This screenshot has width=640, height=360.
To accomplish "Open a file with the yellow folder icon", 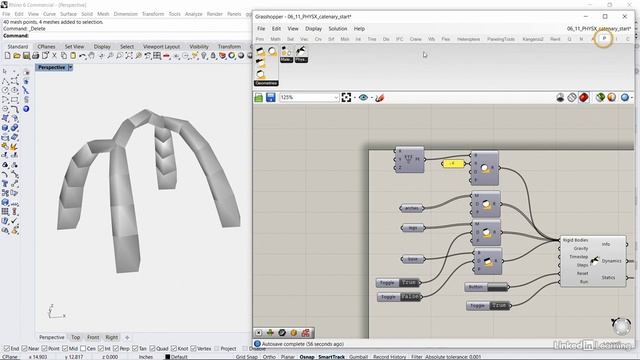I will click(x=17, y=56).
